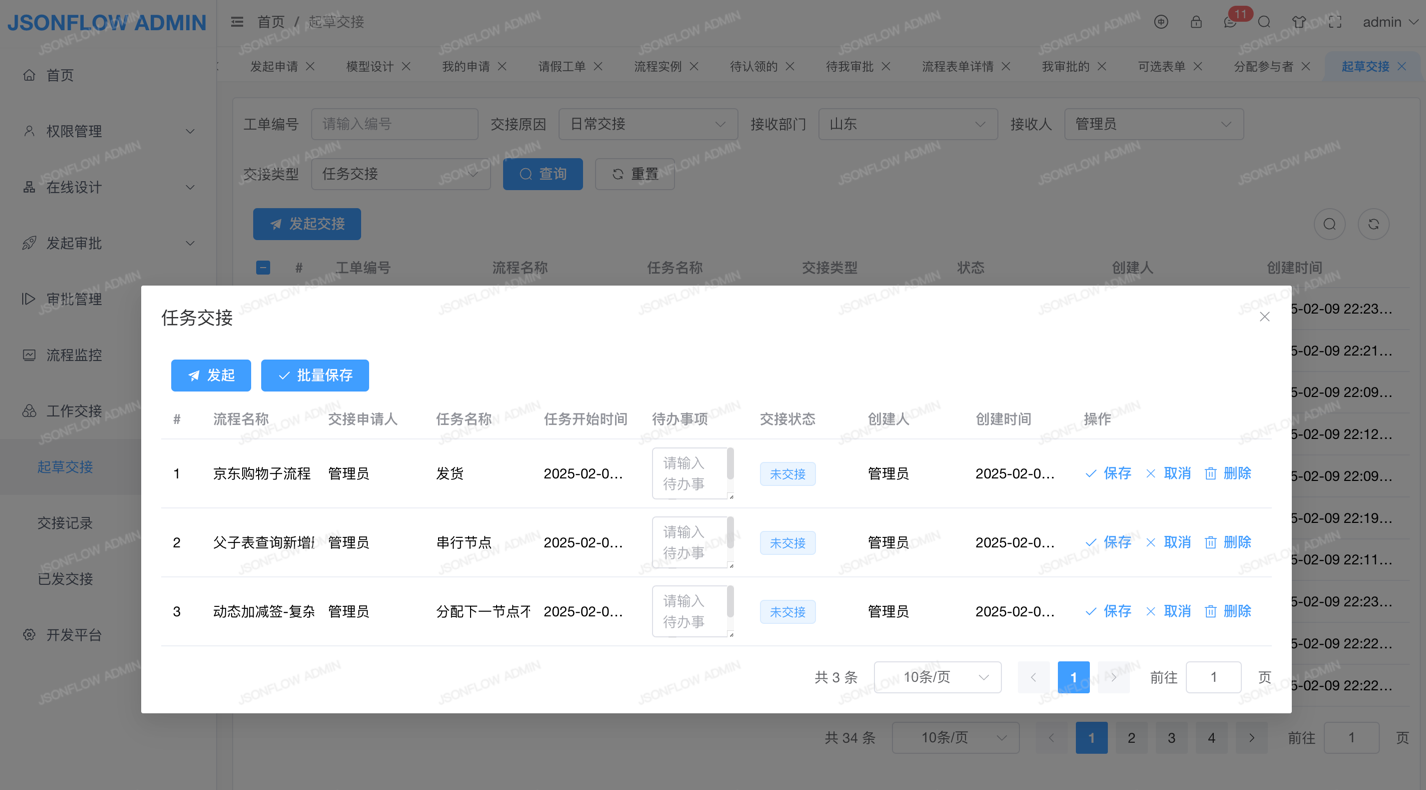Click the lock screen padlock icon

click(x=1196, y=22)
